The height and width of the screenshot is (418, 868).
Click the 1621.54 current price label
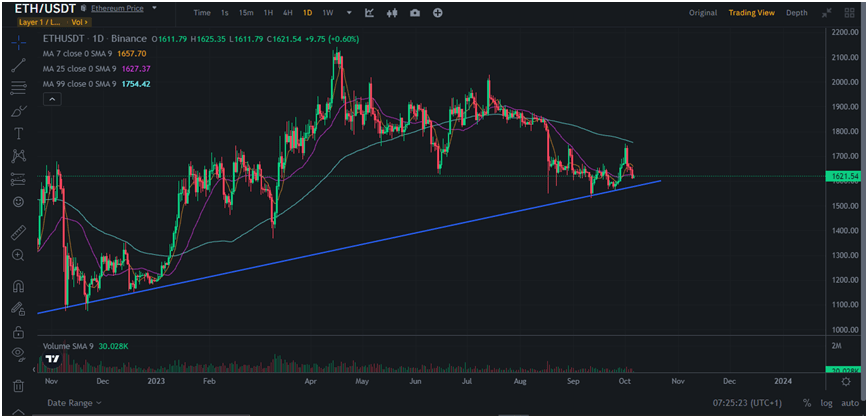pos(845,177)
